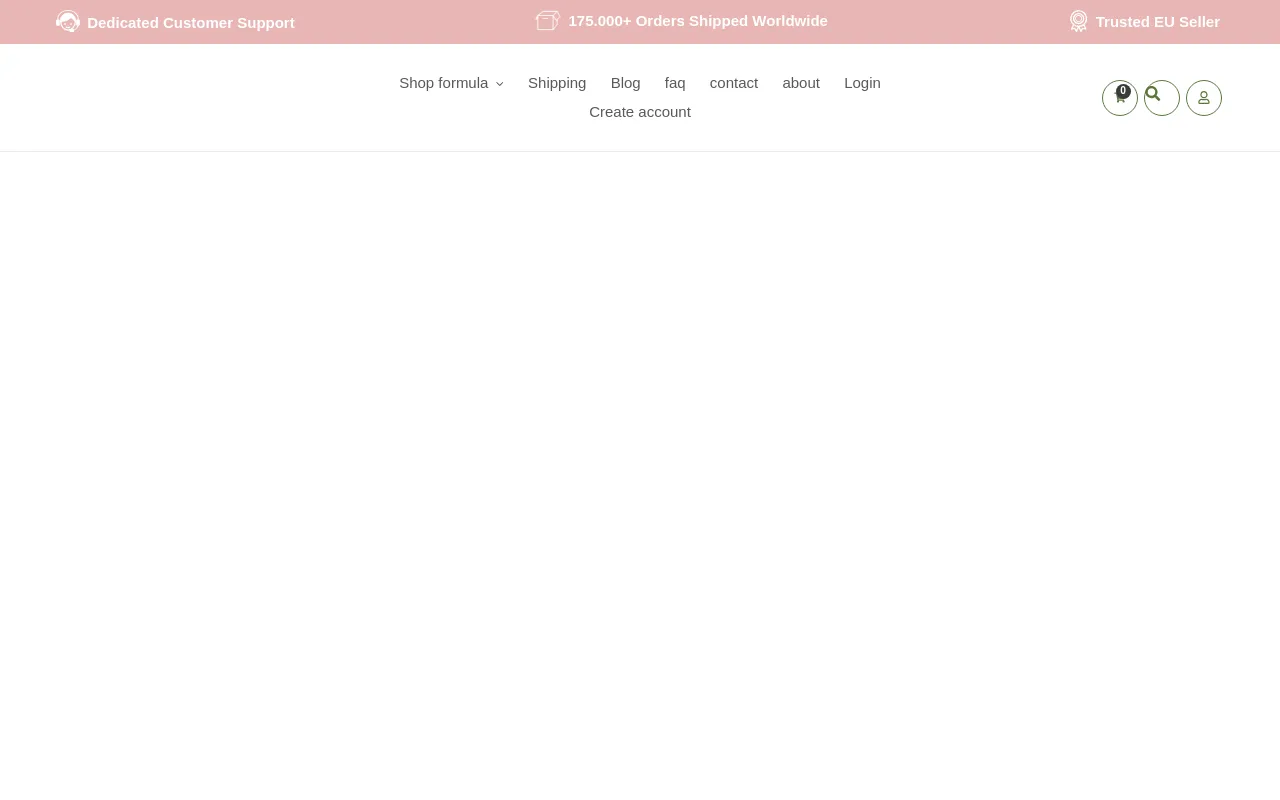Image resolution: width=1280 pixels, height=800 pixels.
Task: Click the shipping box icon in banner
Action: click(x=547, y=21)
